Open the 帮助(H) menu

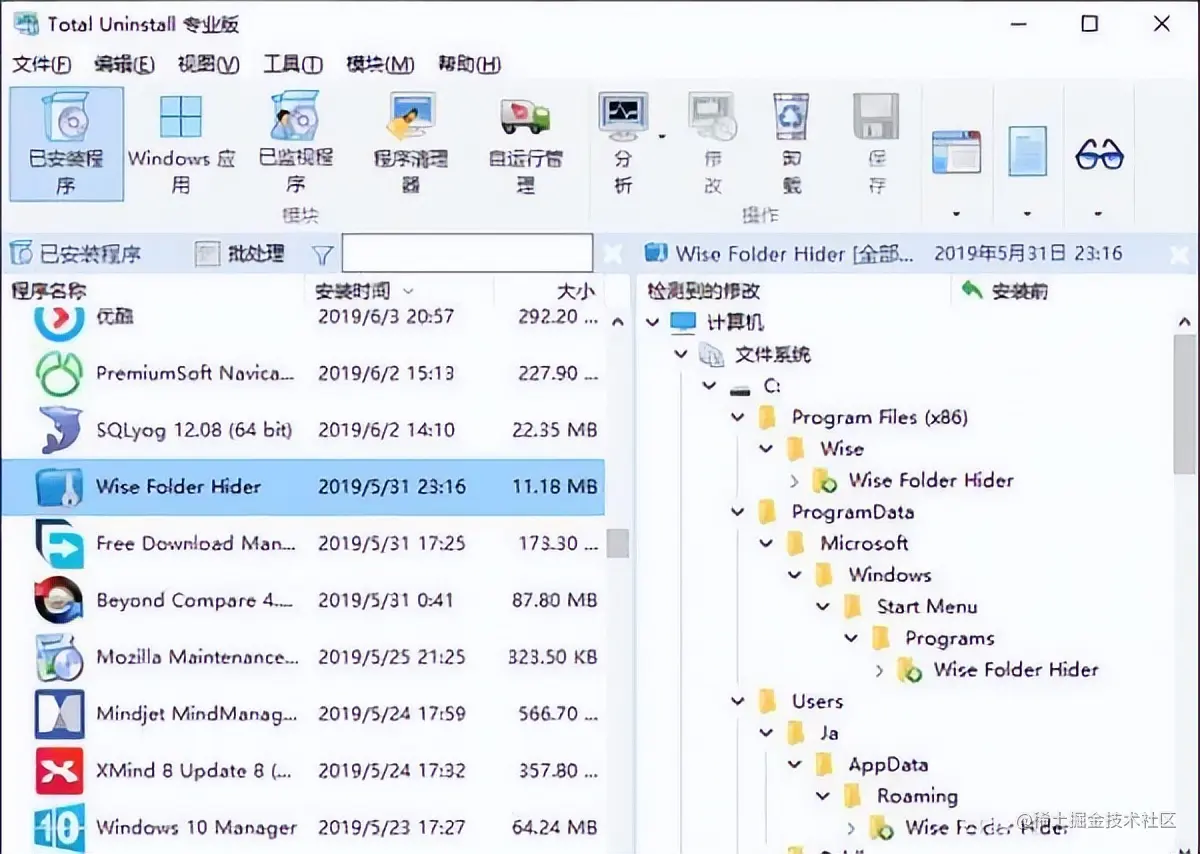469,64
